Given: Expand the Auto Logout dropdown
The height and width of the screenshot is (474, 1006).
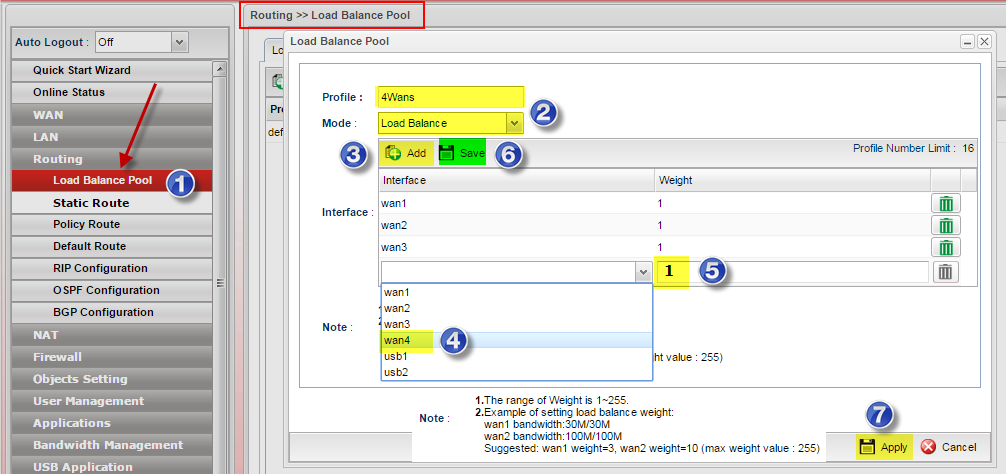Looking at the screenshot, I should tap(180, 42).
